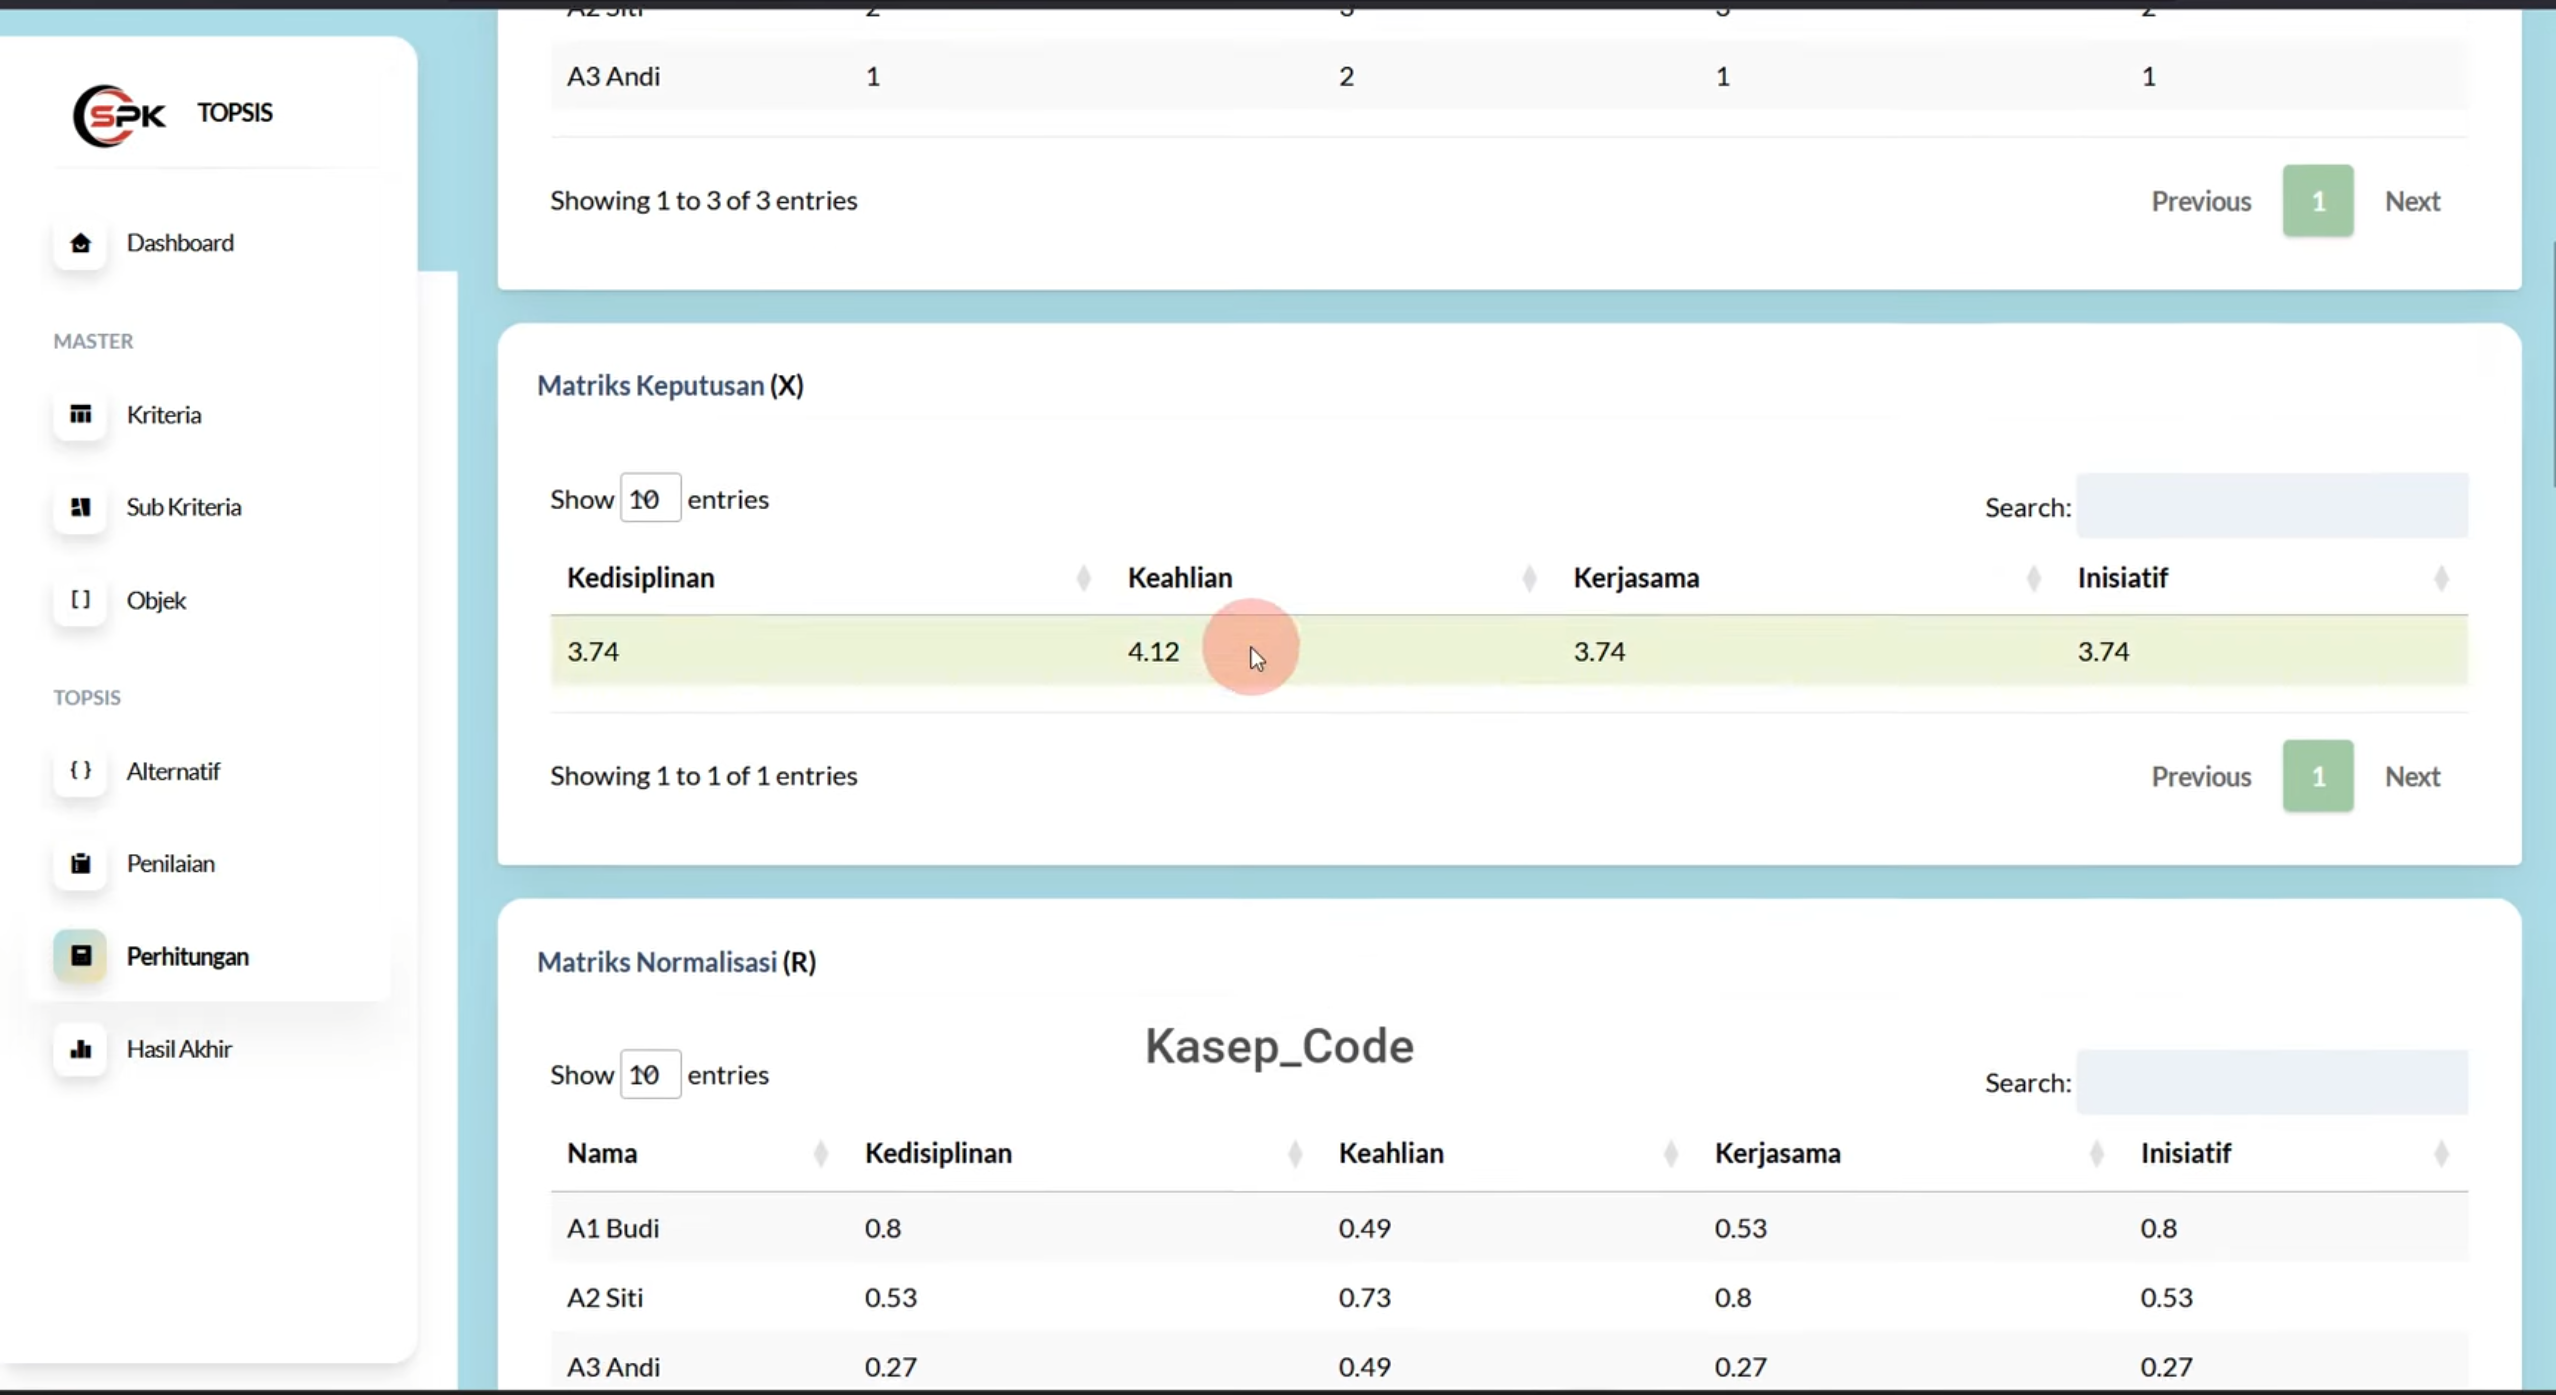
Task: Click the Alternatif curly braces icon
Action: [81, 771]
